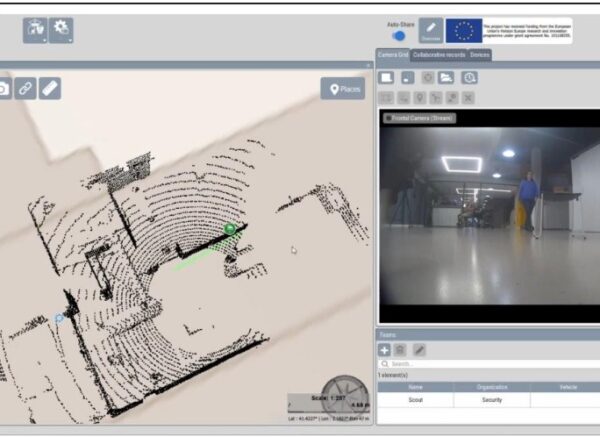The width and height of the screenshot is (600, 437).
Task: Switch to the Collaborative records tab
Action: pyautogui.click(x=439, y=54)
